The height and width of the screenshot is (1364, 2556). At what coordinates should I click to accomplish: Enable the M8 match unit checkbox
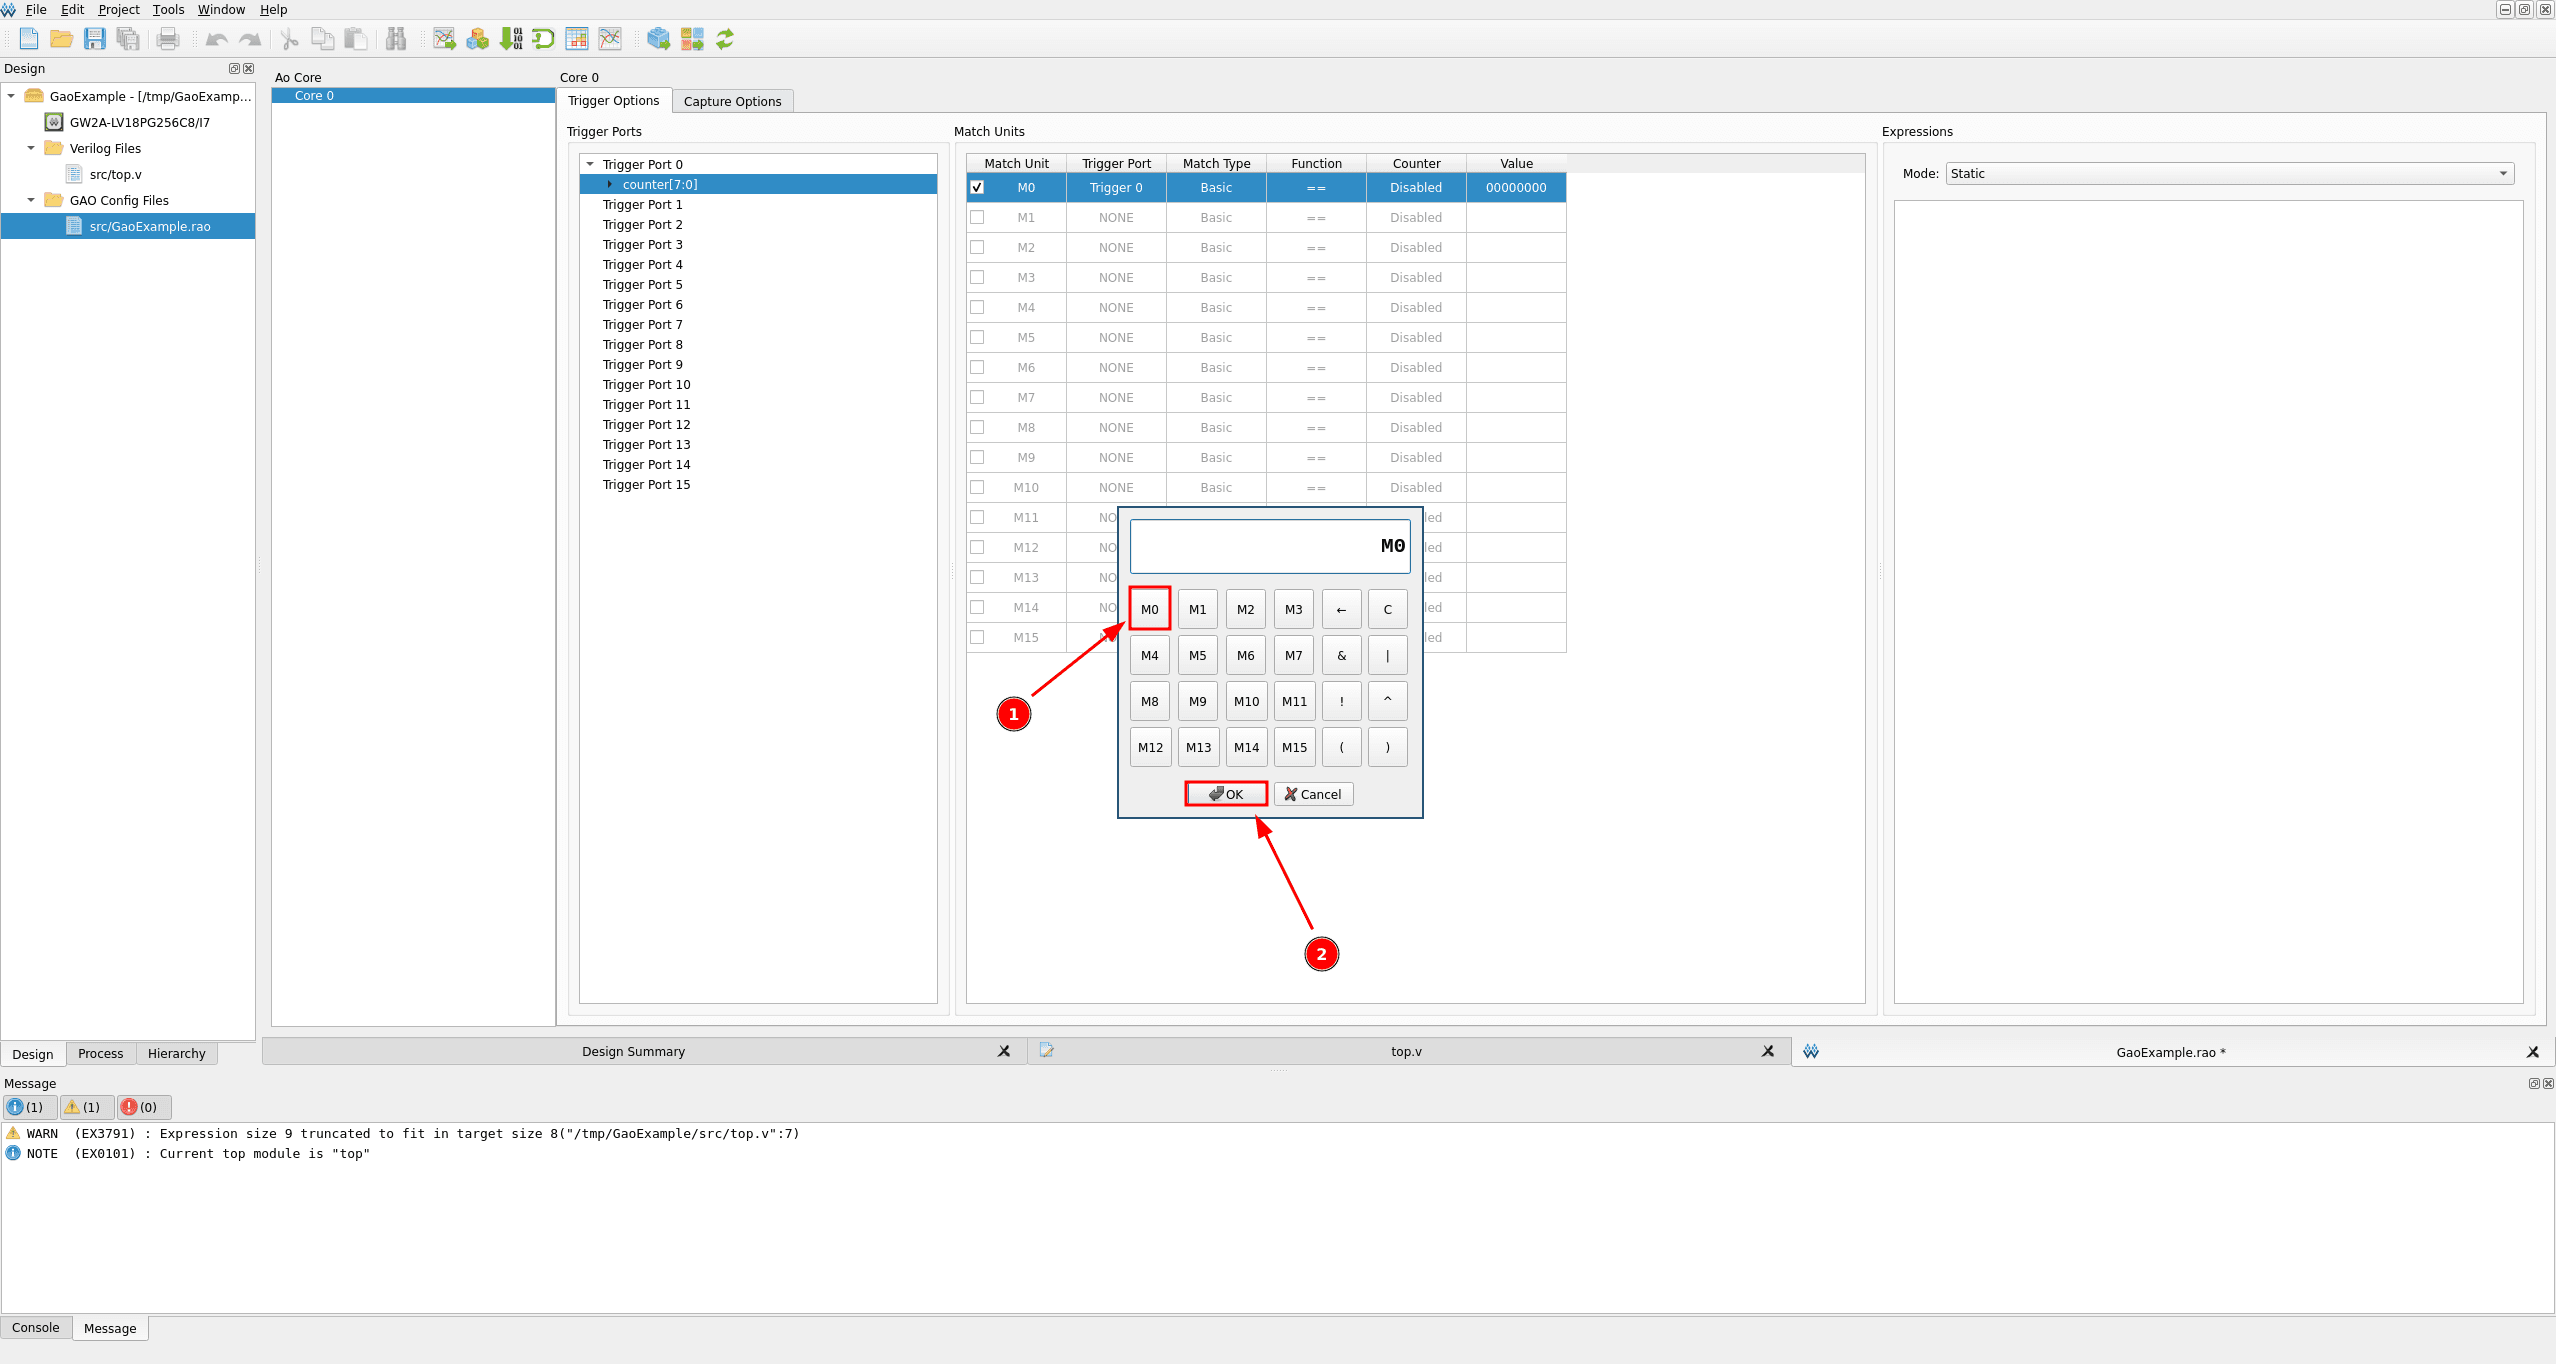(x=977, y=427)
